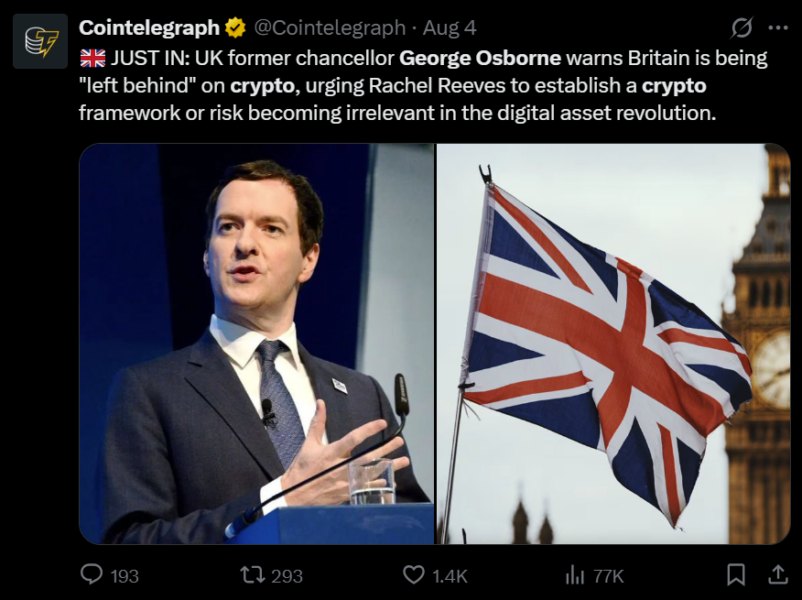This screenshot has height=600, width=802.
Task: Click the share post upload icon
Action: pos(777,574)
